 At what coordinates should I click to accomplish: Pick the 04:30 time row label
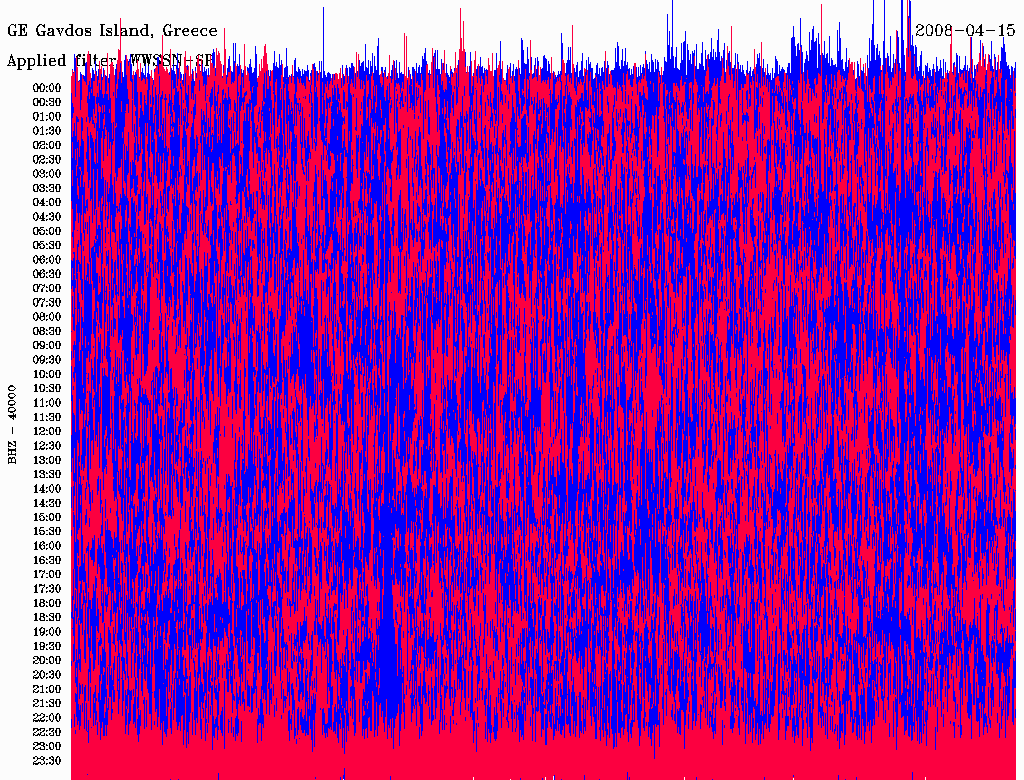point(47,217)
